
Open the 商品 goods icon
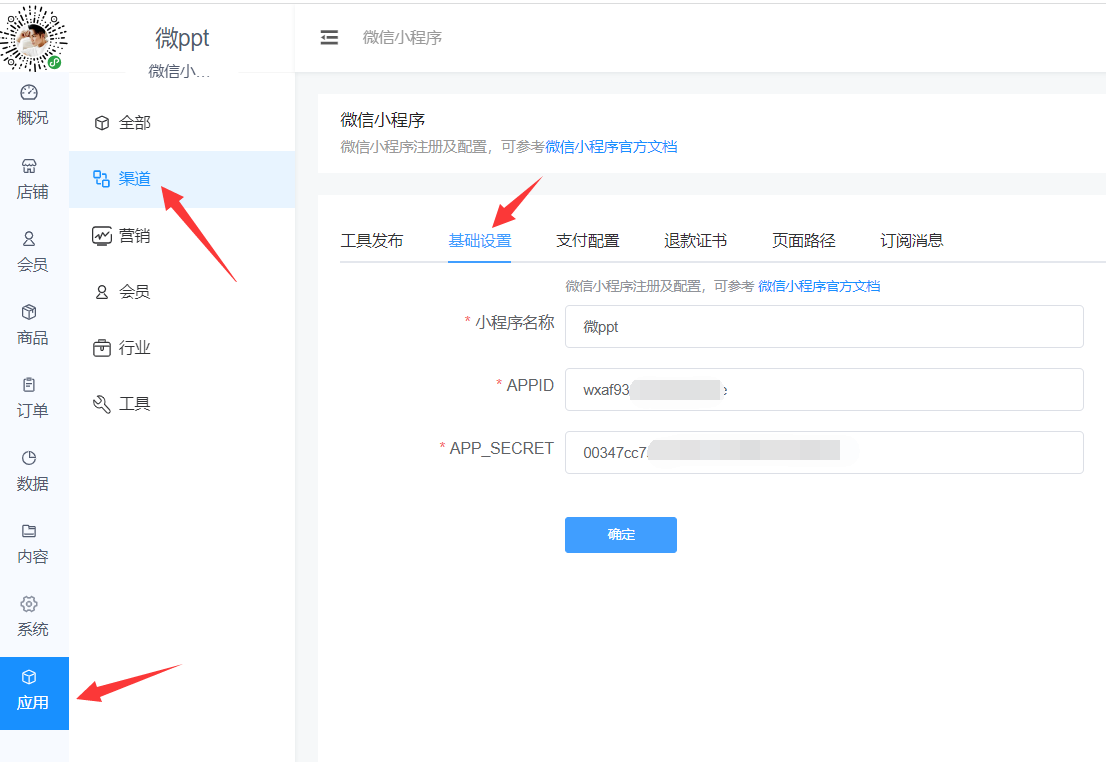(x=29, y=312)
